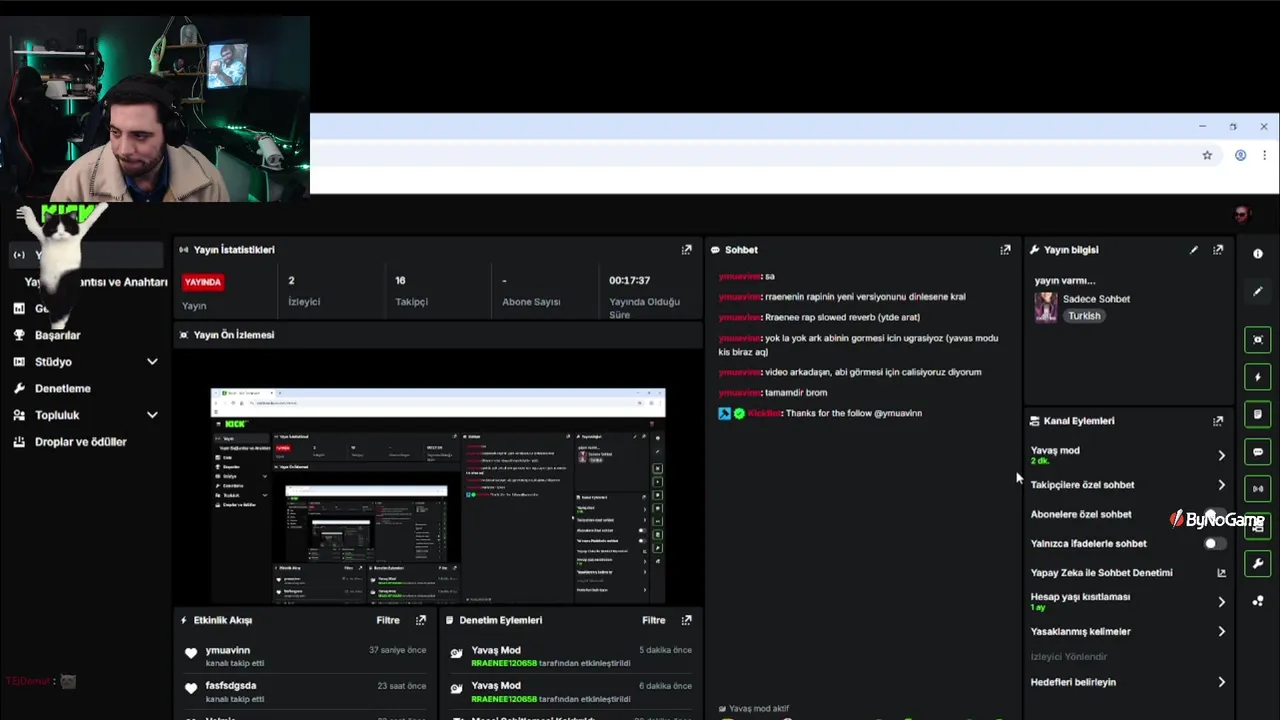Edit stream info with the pencil icon in Yayın bilgisi
Viewport: 1280px width, 720px height.
(1193, 250)
